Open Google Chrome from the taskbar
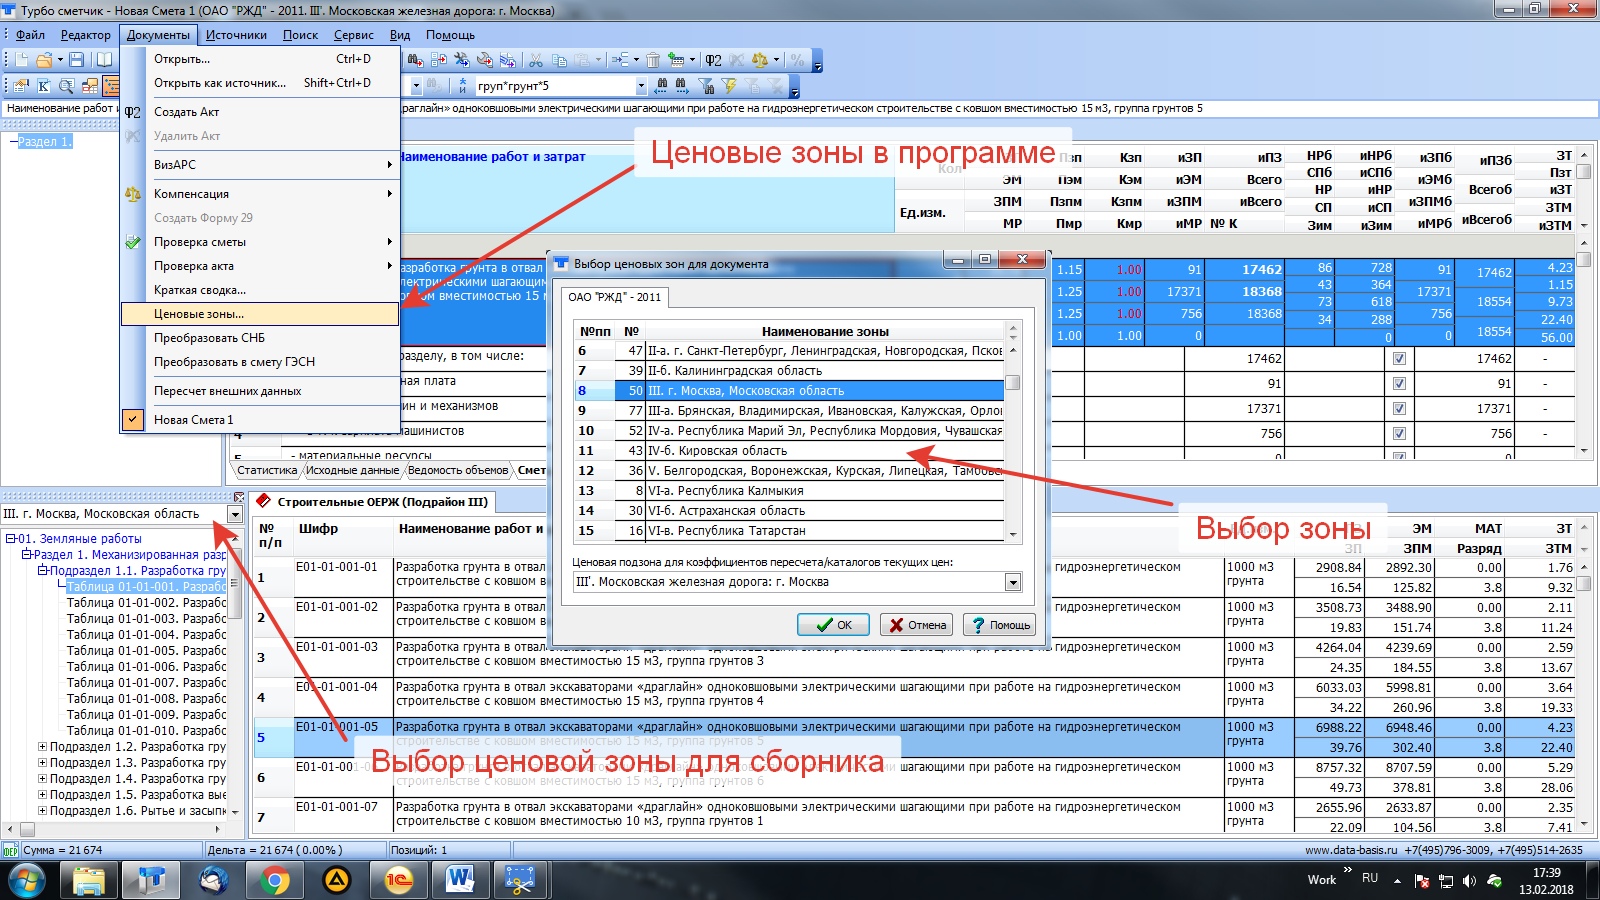 click(x=274, y=880)
